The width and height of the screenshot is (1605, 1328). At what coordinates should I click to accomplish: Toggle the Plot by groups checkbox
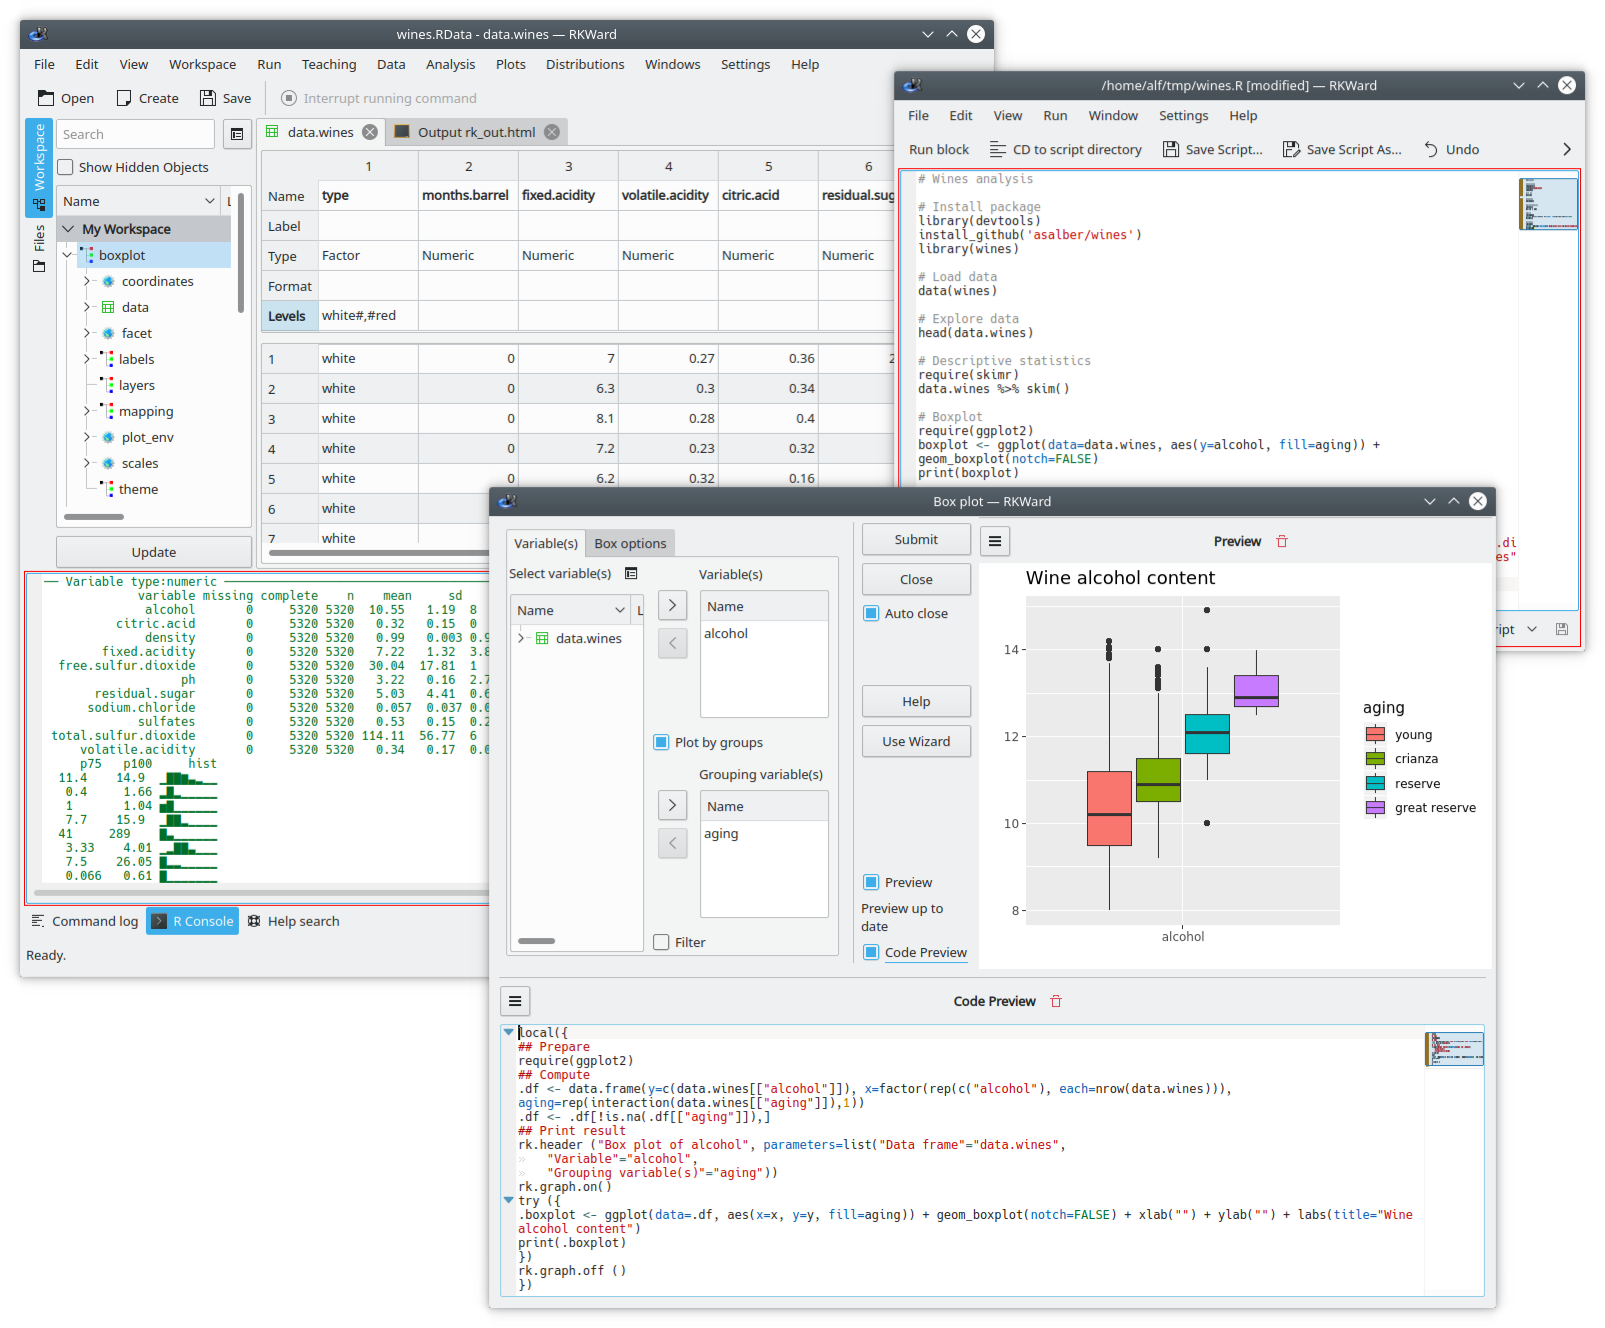[x=661, y=742]
